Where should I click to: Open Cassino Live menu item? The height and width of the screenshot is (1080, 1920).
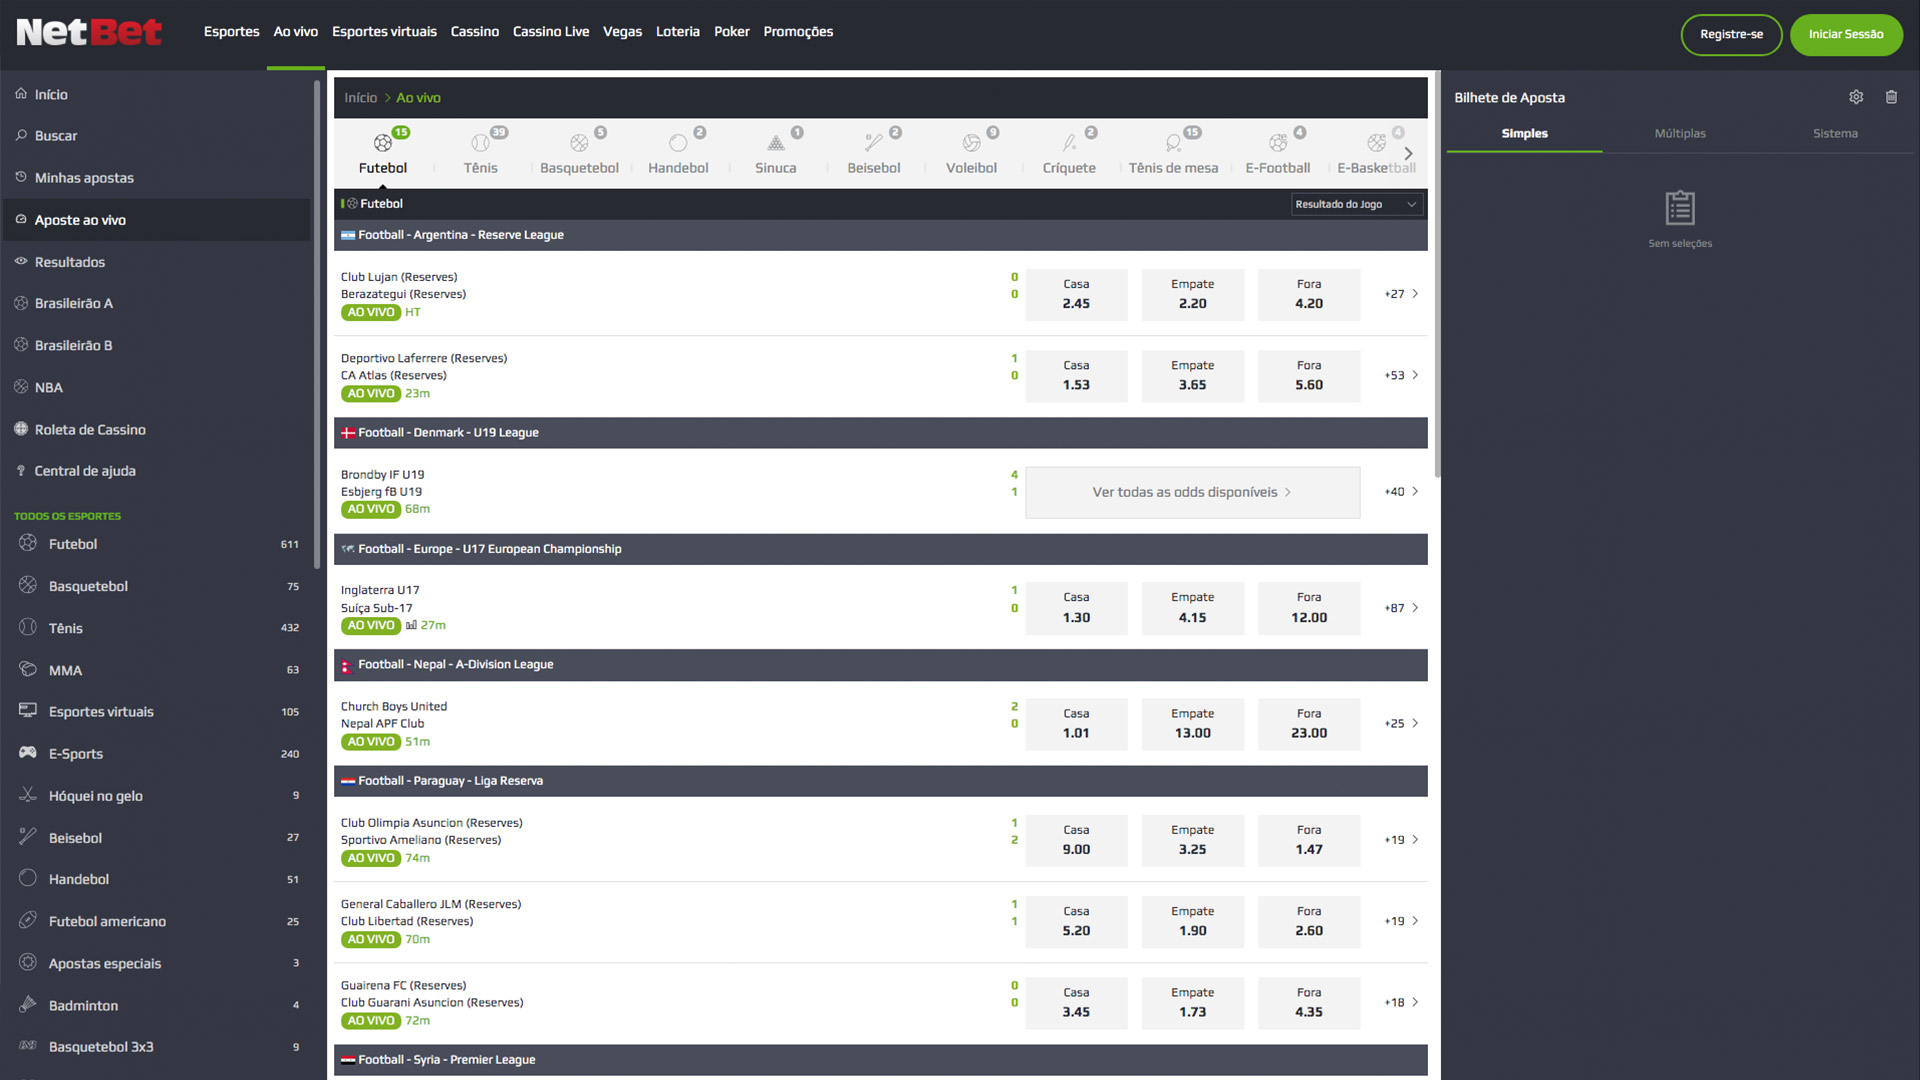point(551,32)
